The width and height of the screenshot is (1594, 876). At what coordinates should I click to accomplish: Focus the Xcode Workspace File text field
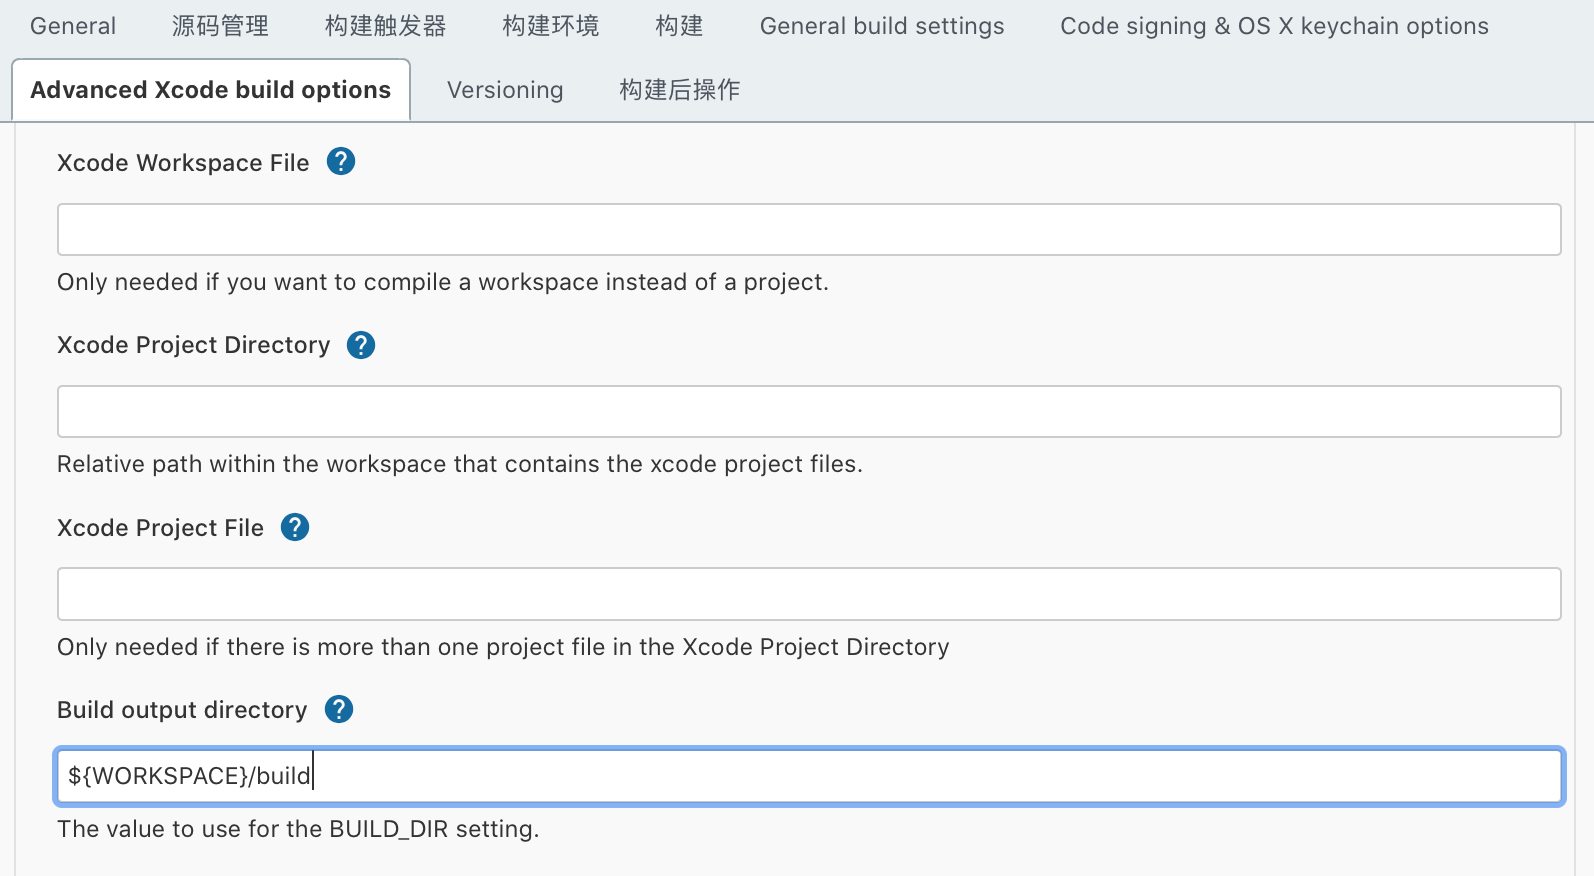808,230
